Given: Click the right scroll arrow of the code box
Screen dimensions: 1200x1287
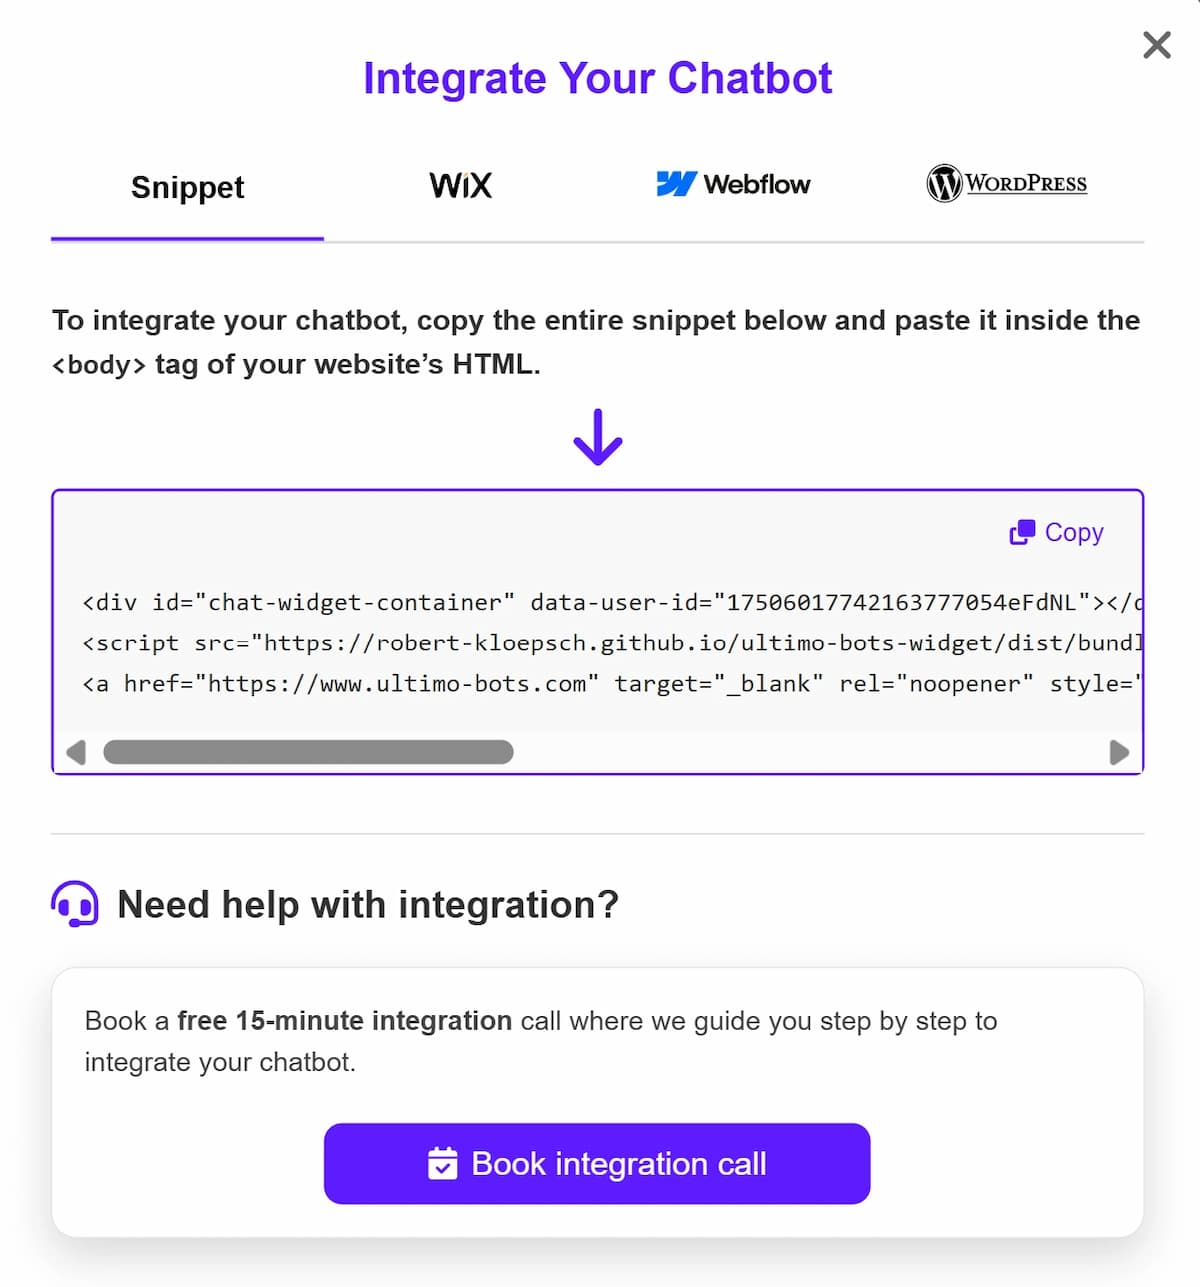Looking at the screenshot, I should pyautogui.click(x=1119, y=753).
